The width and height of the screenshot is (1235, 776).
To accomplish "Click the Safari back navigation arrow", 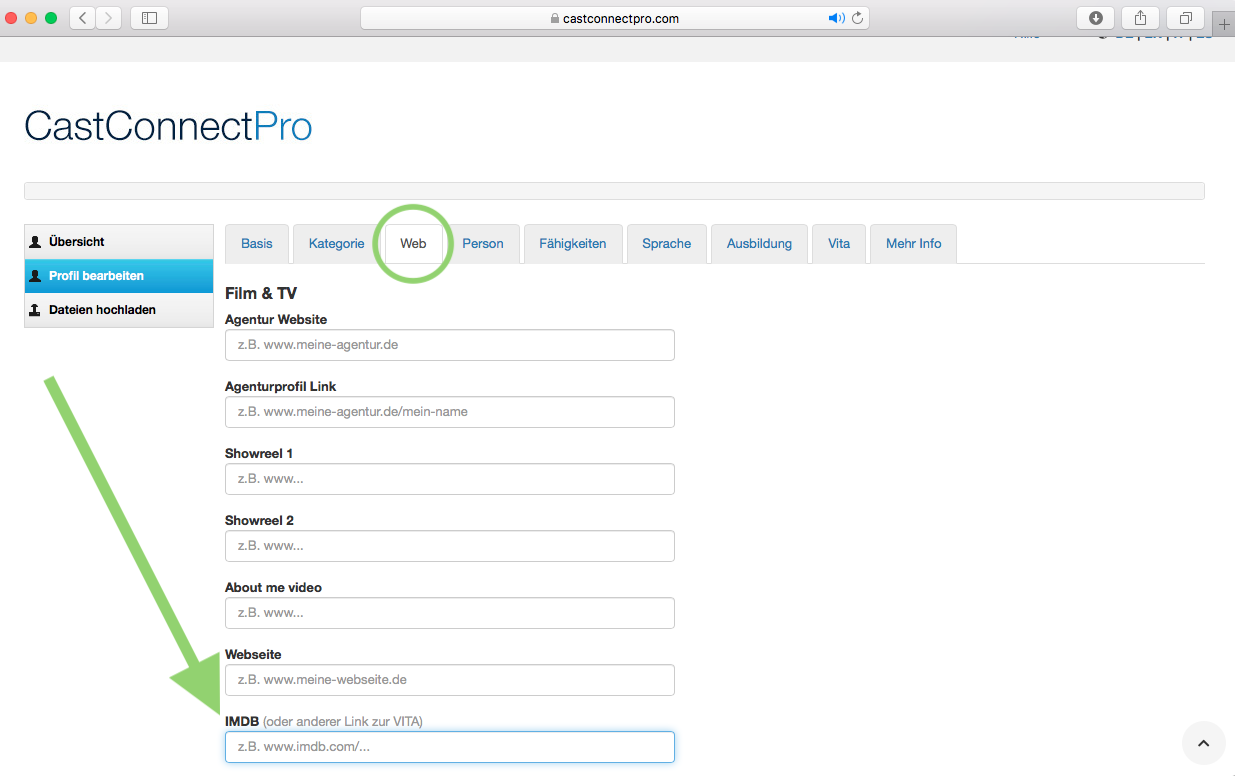I will 82,18.
